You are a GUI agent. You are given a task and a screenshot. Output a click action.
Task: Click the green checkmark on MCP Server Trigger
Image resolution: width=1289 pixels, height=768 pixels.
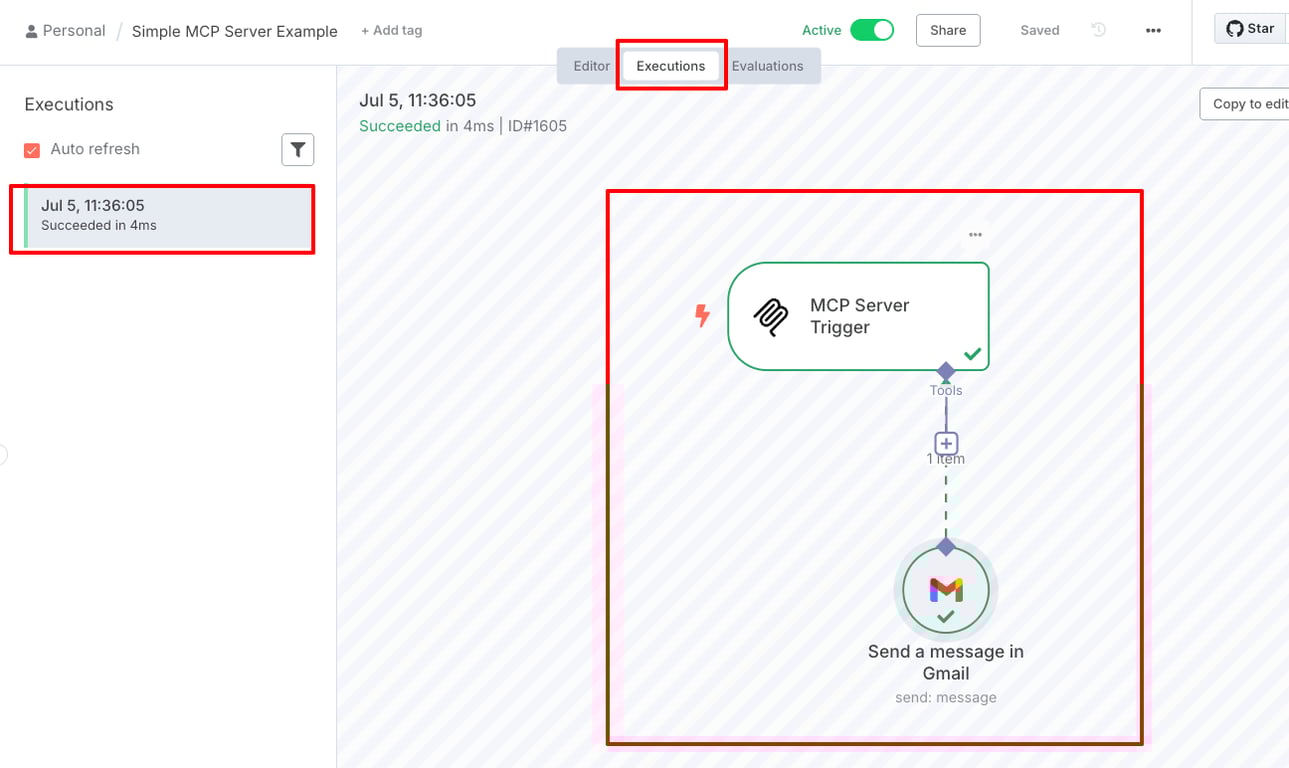pos(972,354)
